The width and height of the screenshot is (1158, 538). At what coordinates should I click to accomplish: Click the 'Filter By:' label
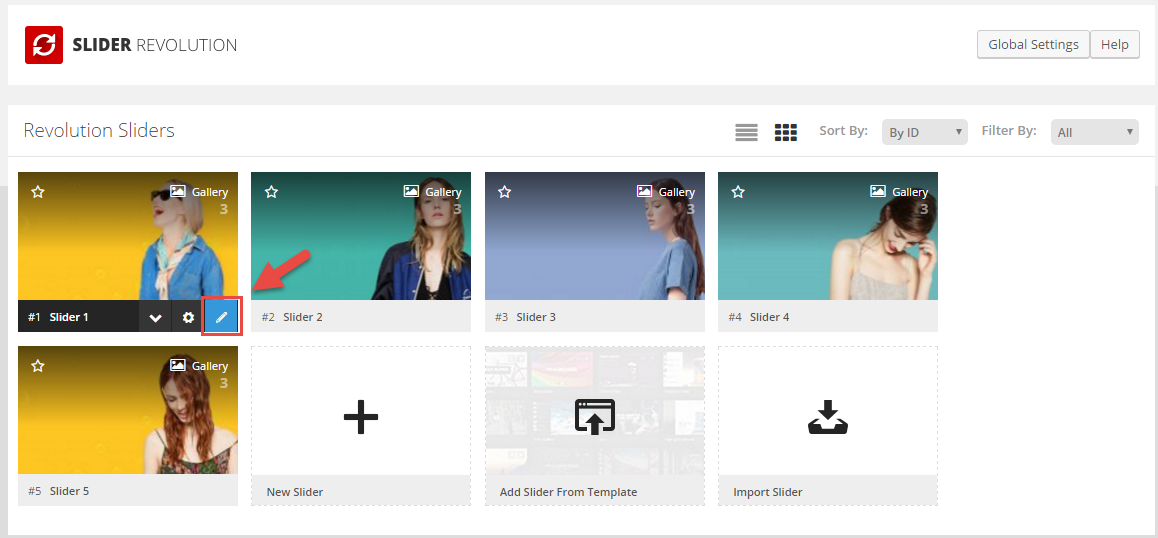click(x=1009, y=131)
